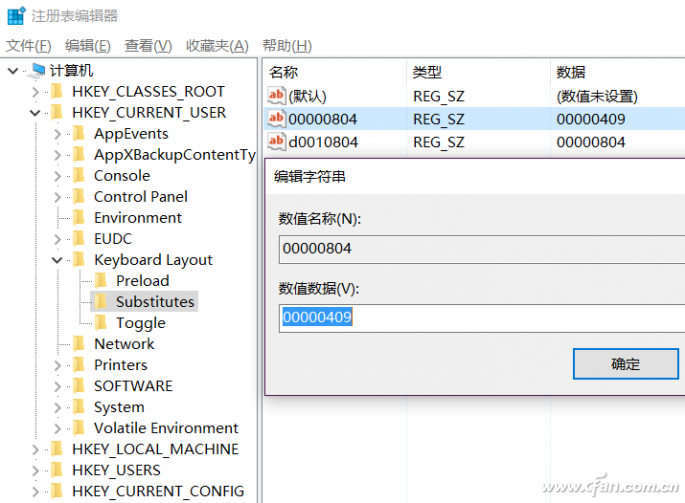Screen dimensions: 685x503
Task: Click the 数值名称 field showing 00000804
Action: point(482,249)
